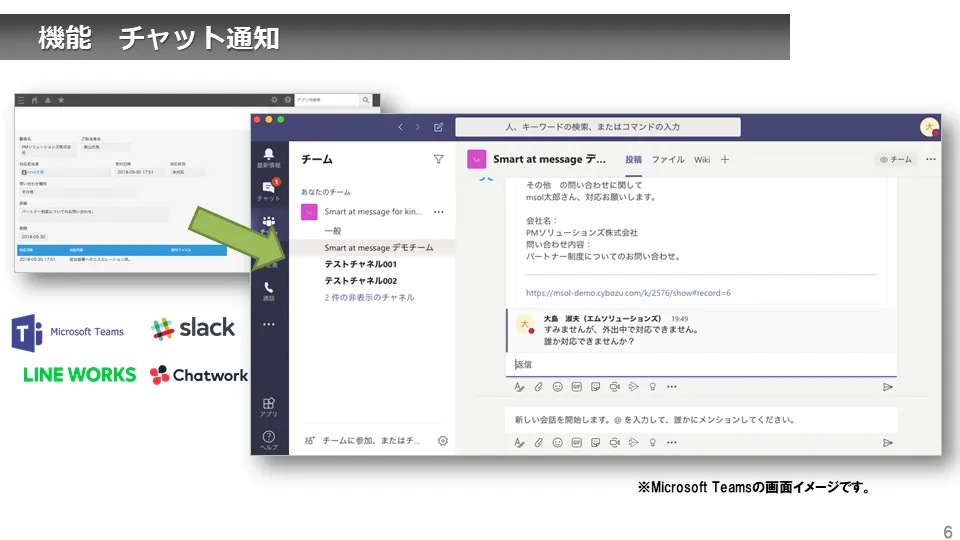Open manage teams gear icon
This screenshot has width=960, height=540.
point(443,441)
